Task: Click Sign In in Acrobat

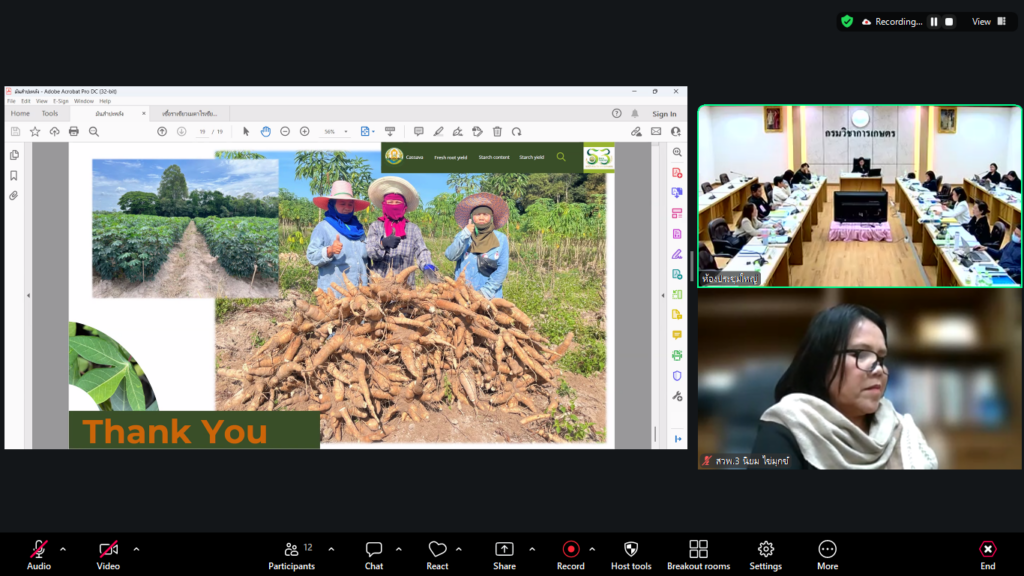Action: point(664,114)
